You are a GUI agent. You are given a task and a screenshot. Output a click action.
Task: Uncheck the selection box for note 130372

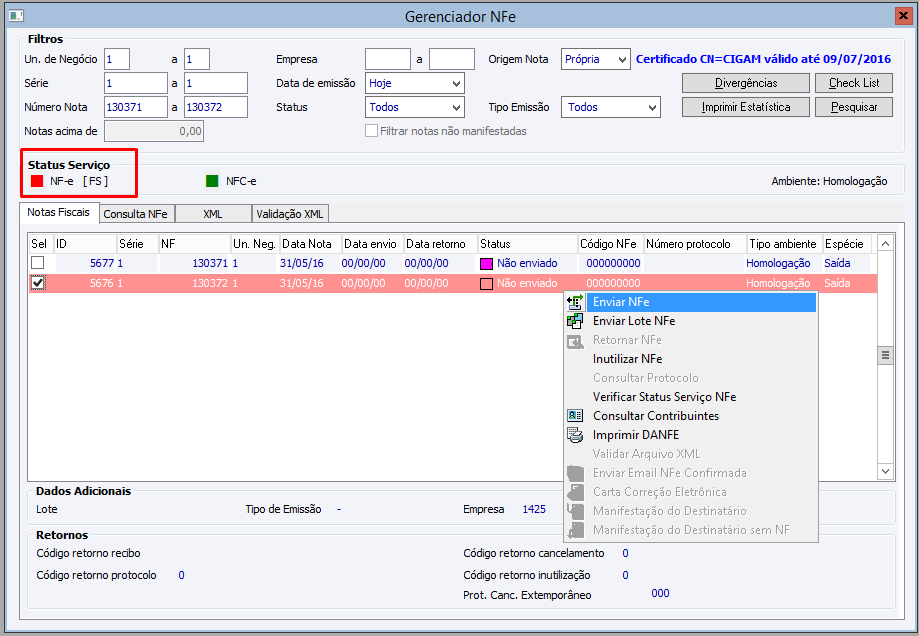38,283
